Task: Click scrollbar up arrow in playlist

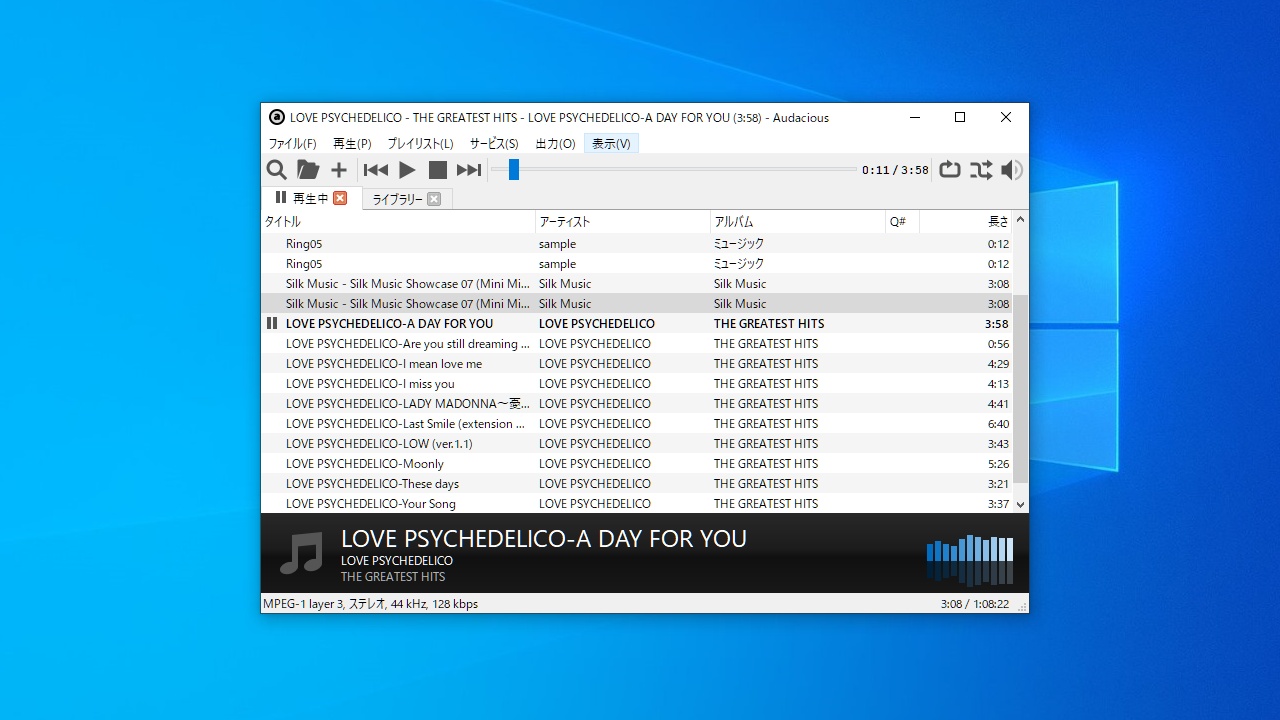Action: [1021, 220]
